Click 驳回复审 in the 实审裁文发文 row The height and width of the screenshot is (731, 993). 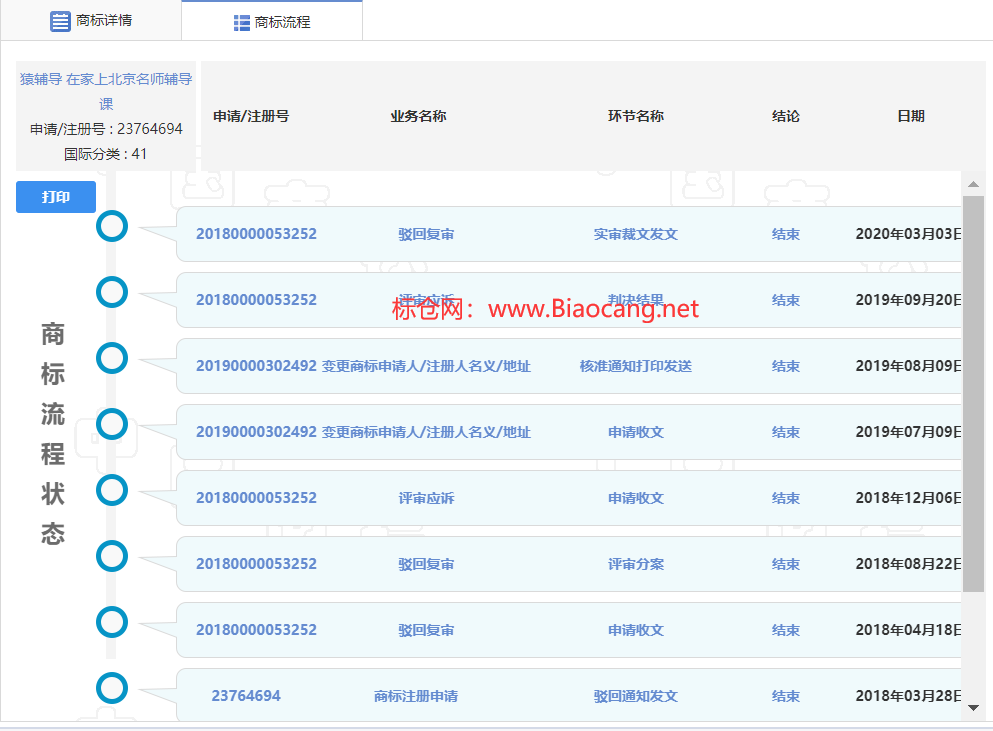click(x=426, y=234)
